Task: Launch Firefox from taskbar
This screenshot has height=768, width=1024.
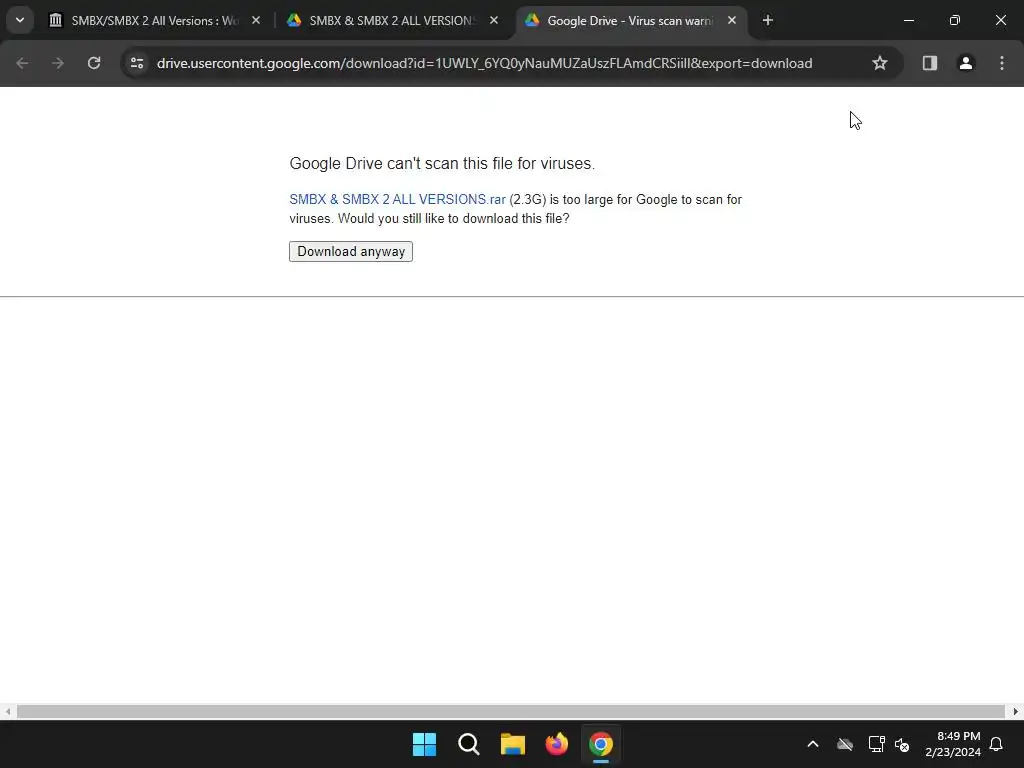Action: point(556,744)
